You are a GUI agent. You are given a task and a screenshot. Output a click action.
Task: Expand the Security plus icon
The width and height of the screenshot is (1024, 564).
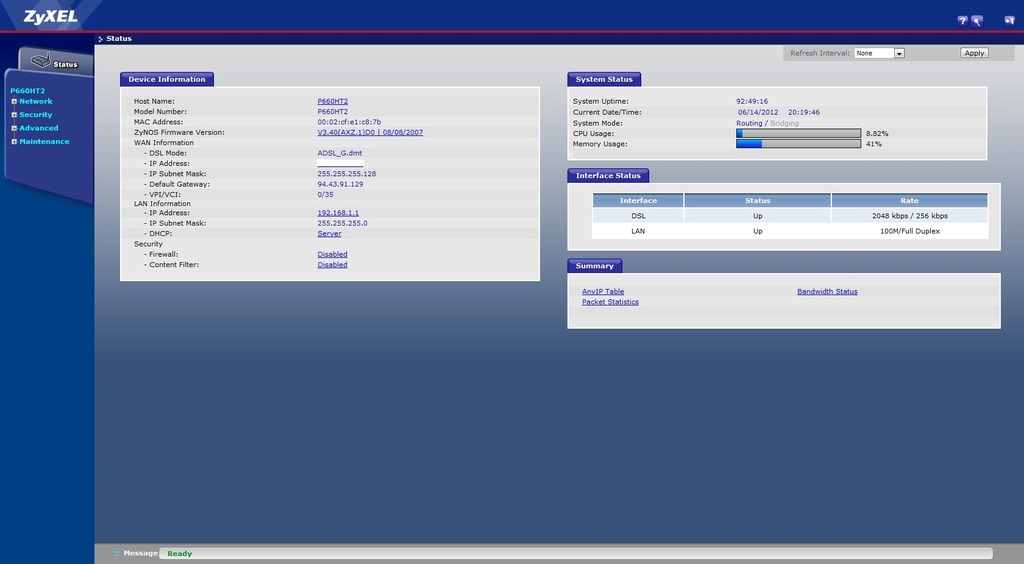click(x=14, y=115)
